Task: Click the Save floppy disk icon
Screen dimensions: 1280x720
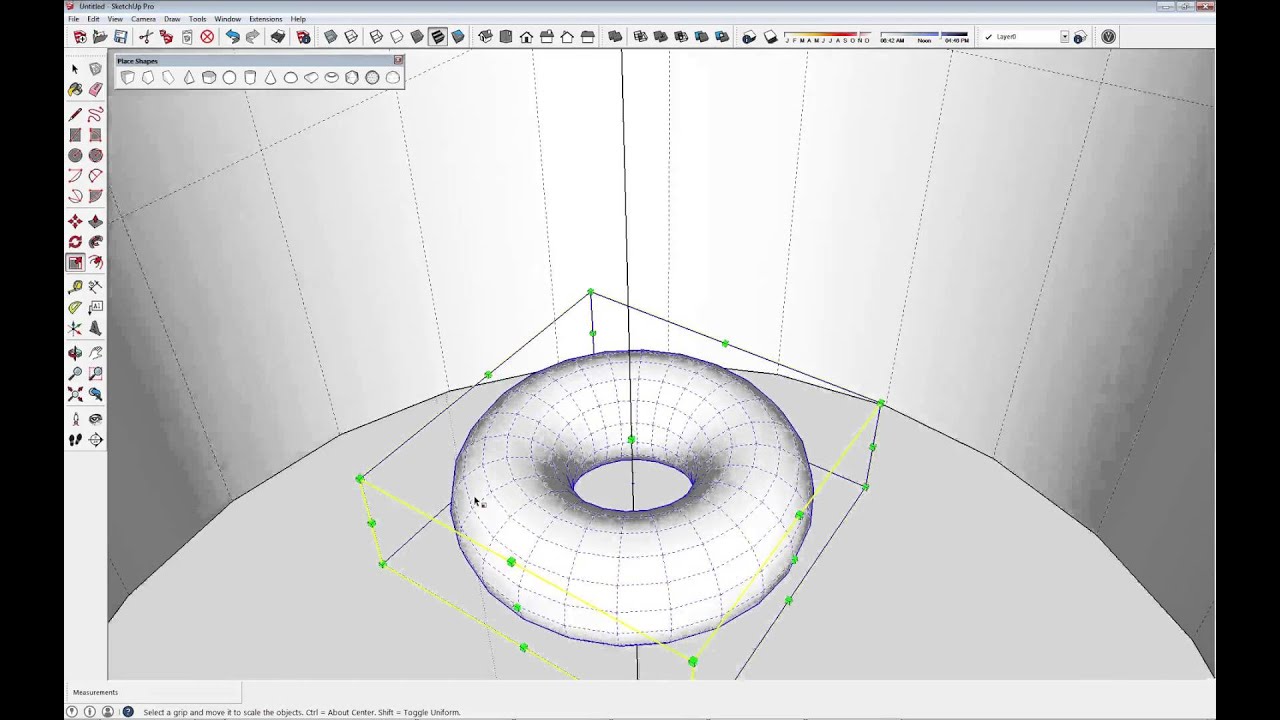Action: click(x=120, y=37)
